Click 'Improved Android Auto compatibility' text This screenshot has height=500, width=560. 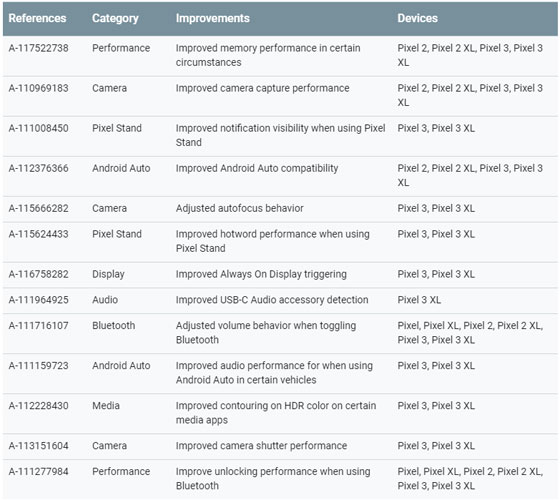[x=257, y=168]
